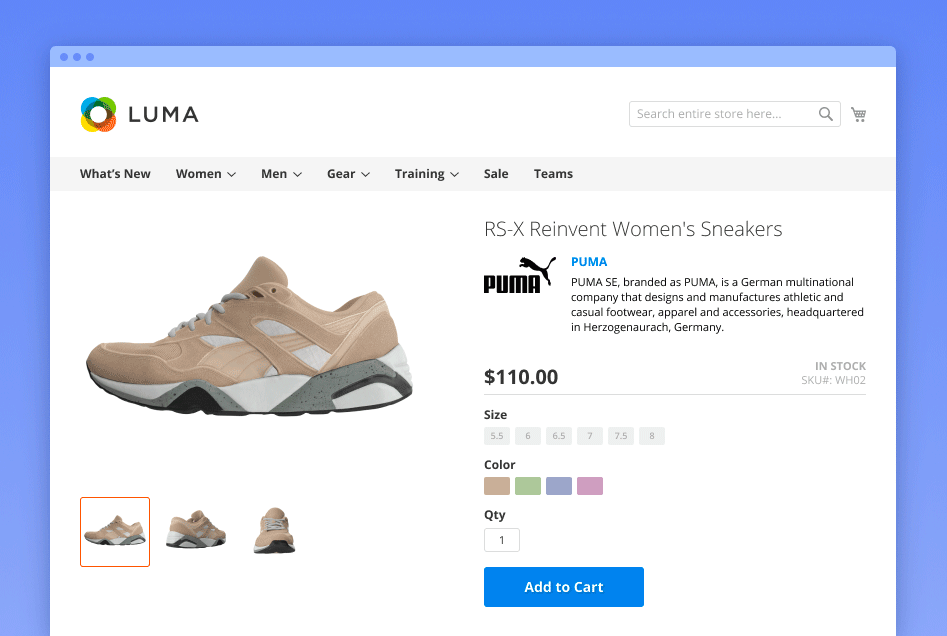Select size 6.5 for the sneakers
Image resolution: width=947 pixels, height=636 pixels.
(x=559, y=435)
